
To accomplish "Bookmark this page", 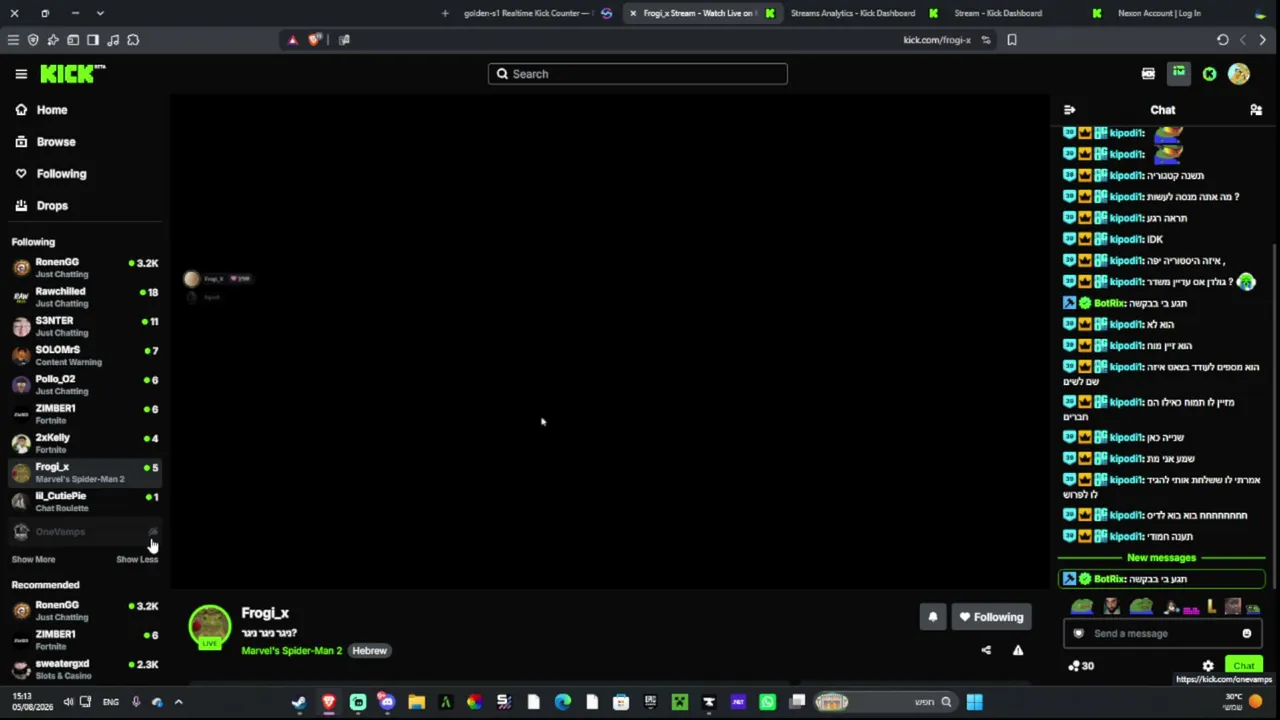I will click(x=1012, y=40).
